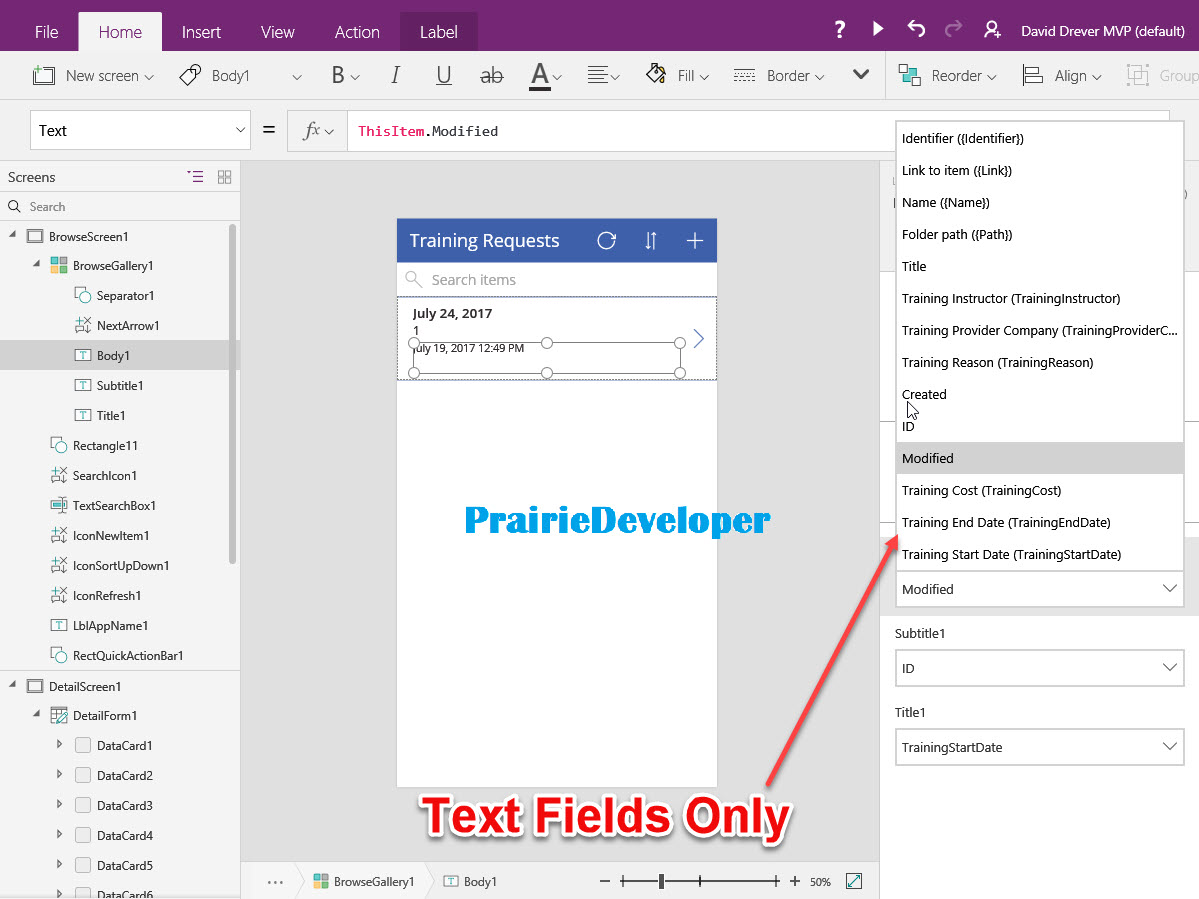Select IconSortUpDown1 in the tree
Screen dimensions: 1199x899
coord(121,566)
